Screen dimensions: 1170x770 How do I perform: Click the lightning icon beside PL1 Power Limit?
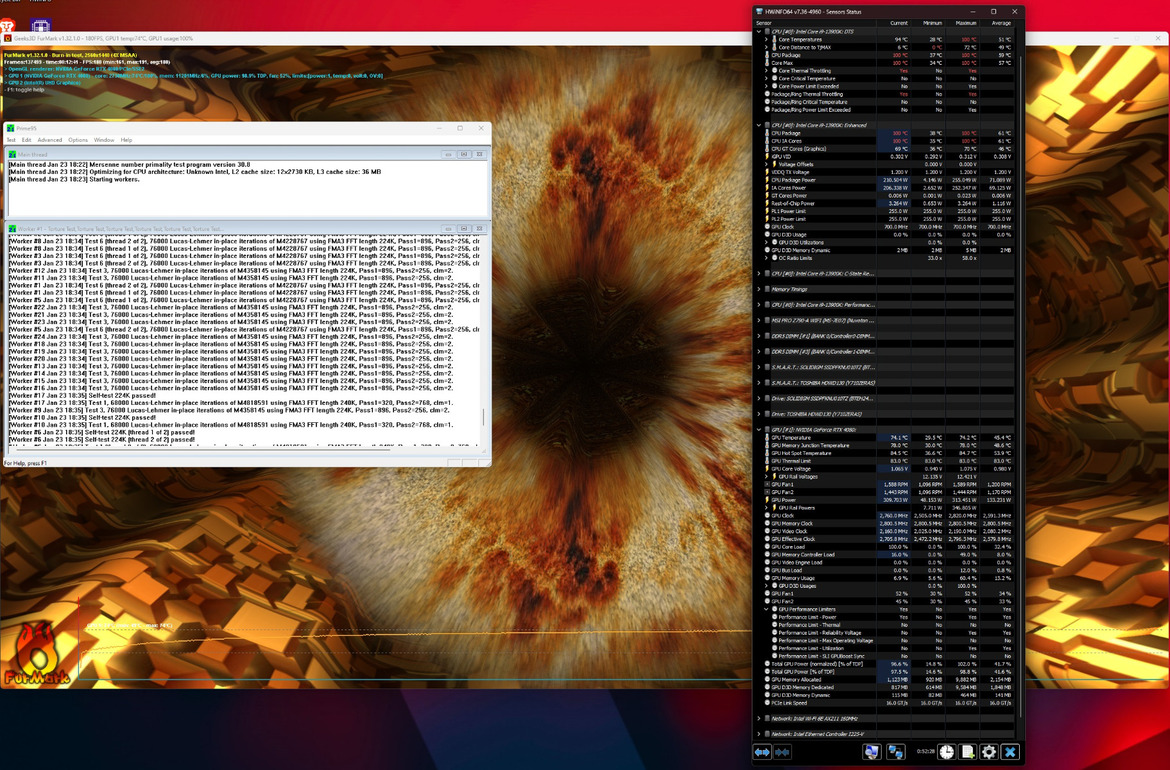(x=767, y=211)
